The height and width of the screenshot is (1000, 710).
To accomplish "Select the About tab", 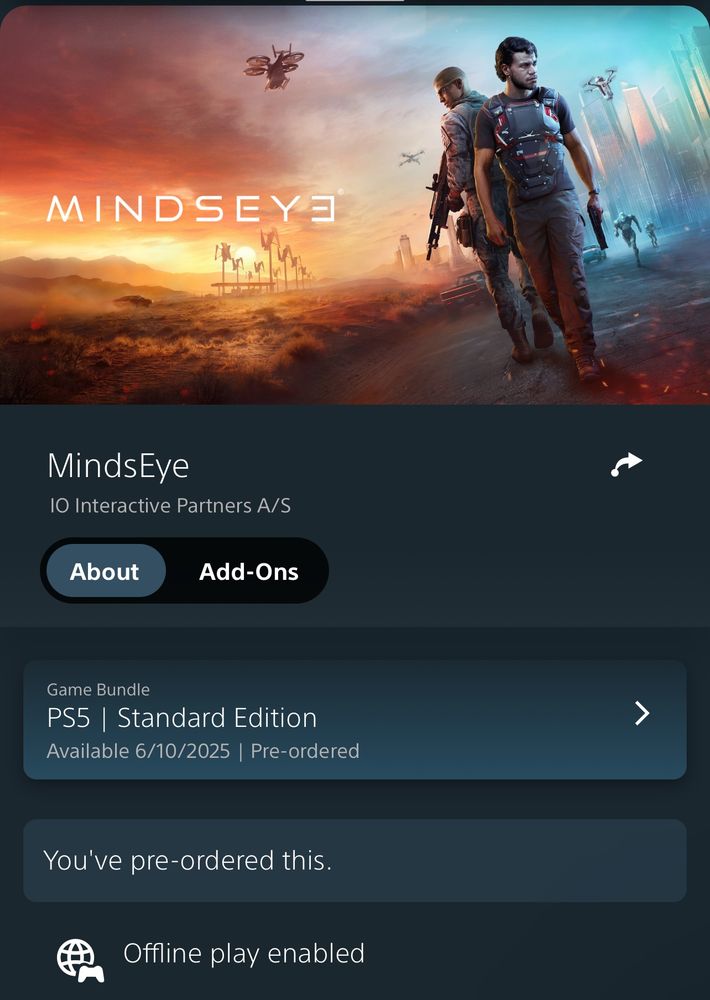I will 105,571.
